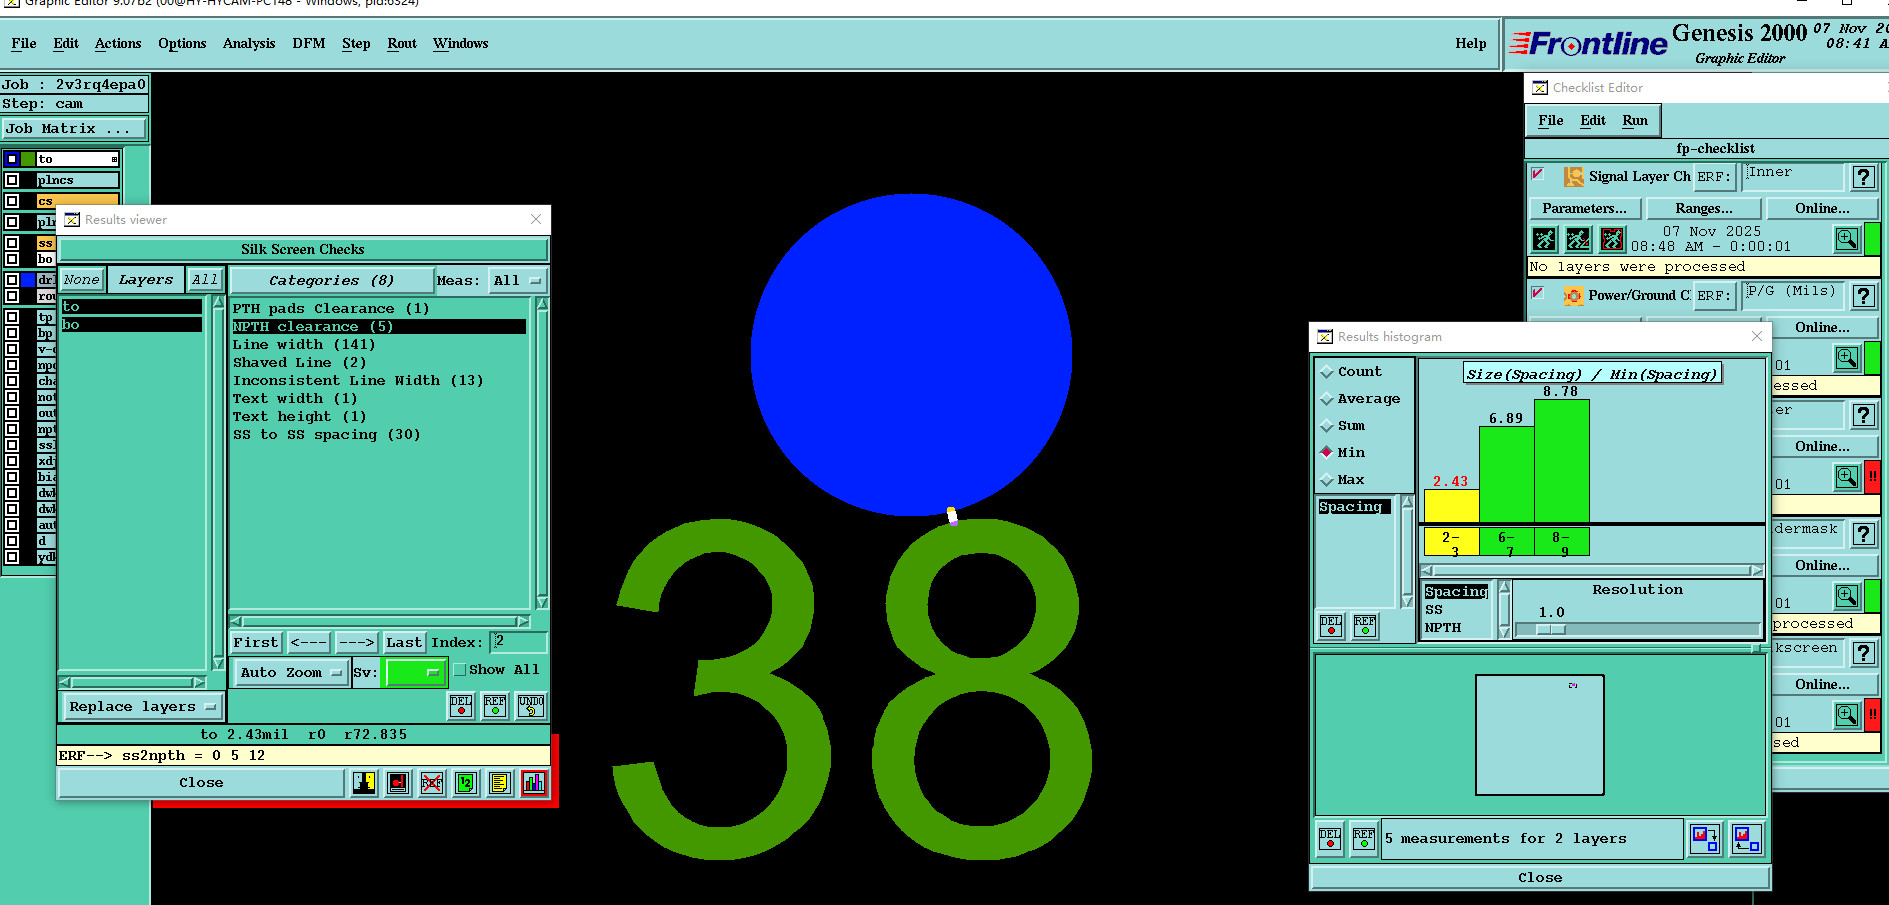
Task: Click the UNDO icon in Results viewer
Action: tap(531, 706)
